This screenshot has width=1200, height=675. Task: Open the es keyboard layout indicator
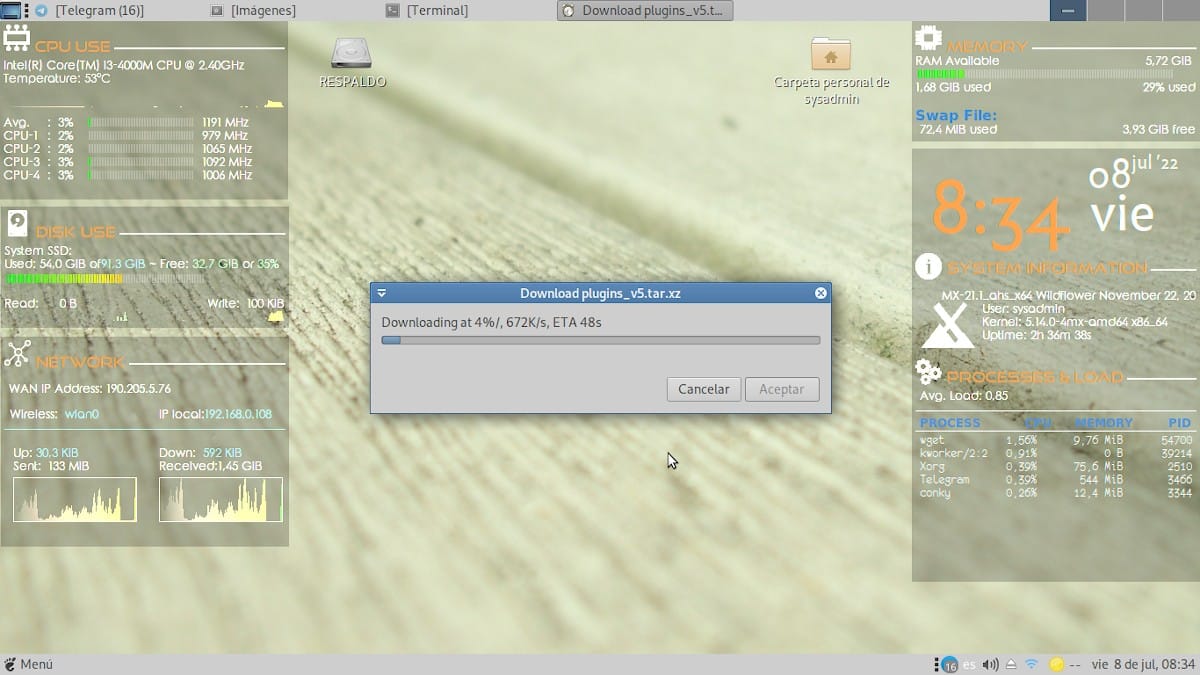(969, 664)
